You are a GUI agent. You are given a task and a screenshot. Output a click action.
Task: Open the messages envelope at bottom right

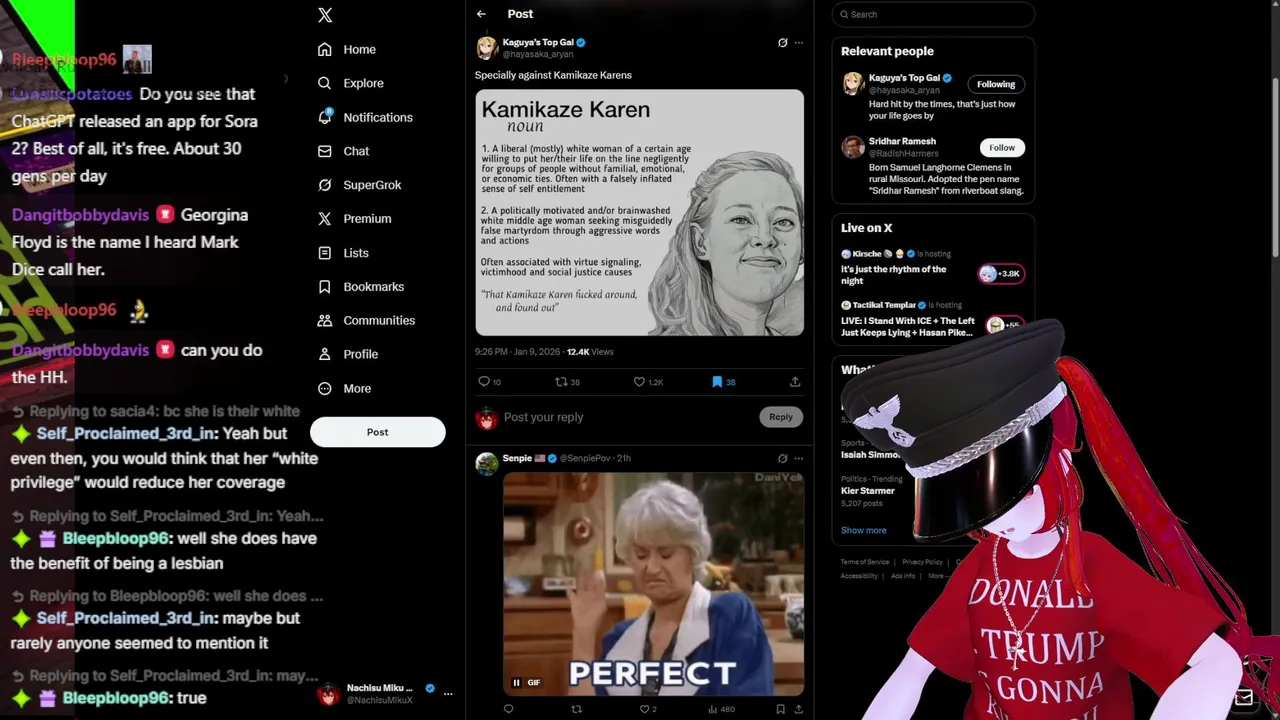pos(1243,698)
